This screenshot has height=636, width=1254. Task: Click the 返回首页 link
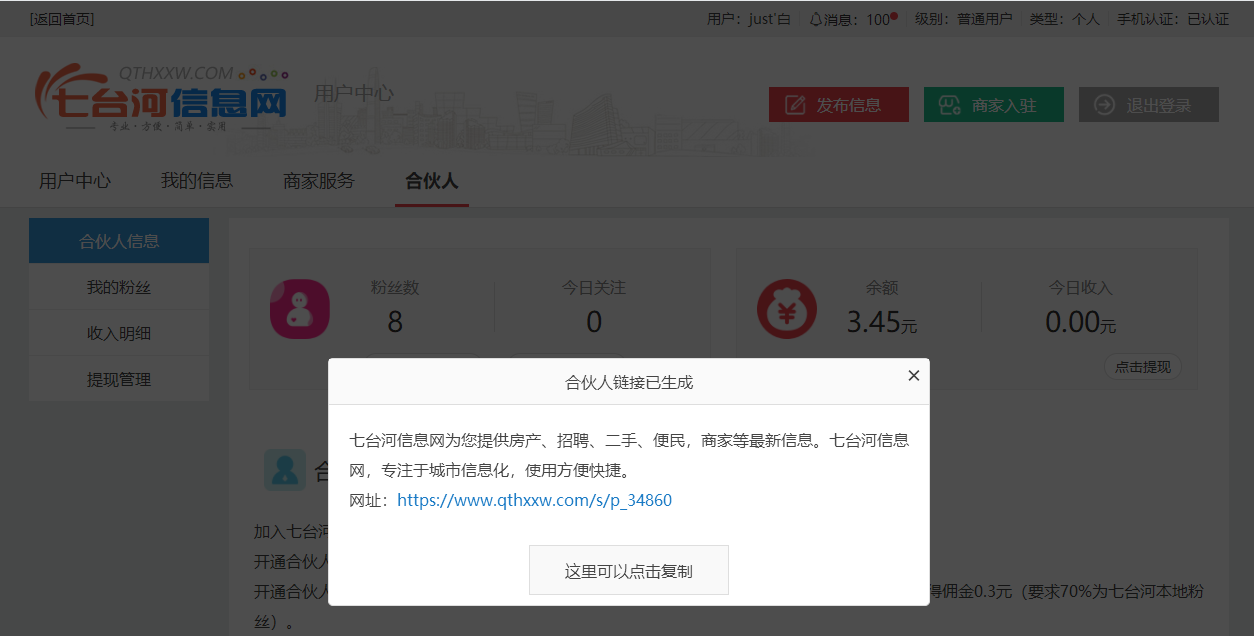click(x=62, y=19)
